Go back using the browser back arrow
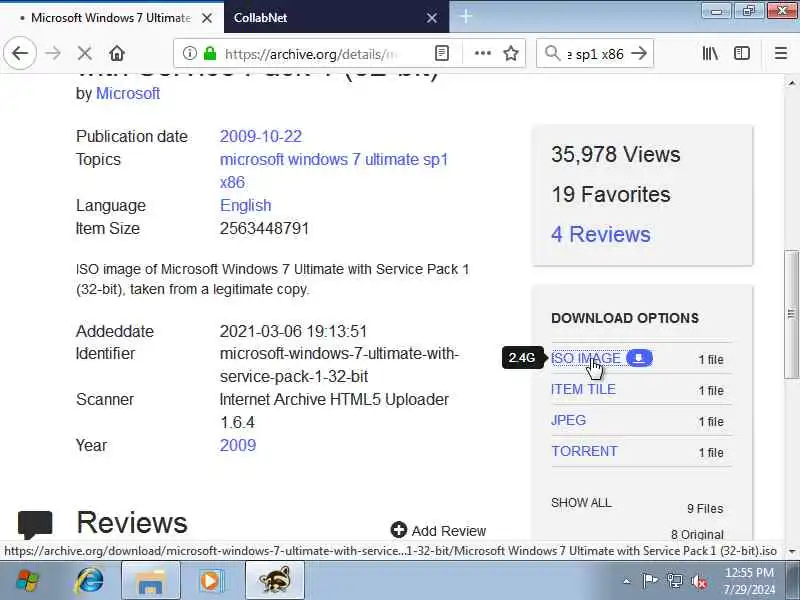 (20, 53)
